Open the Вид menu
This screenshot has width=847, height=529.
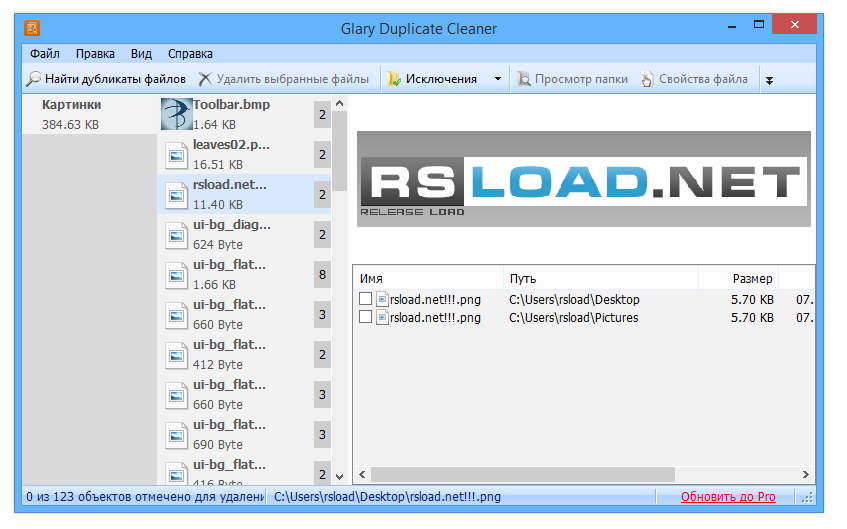click(141, 54)
